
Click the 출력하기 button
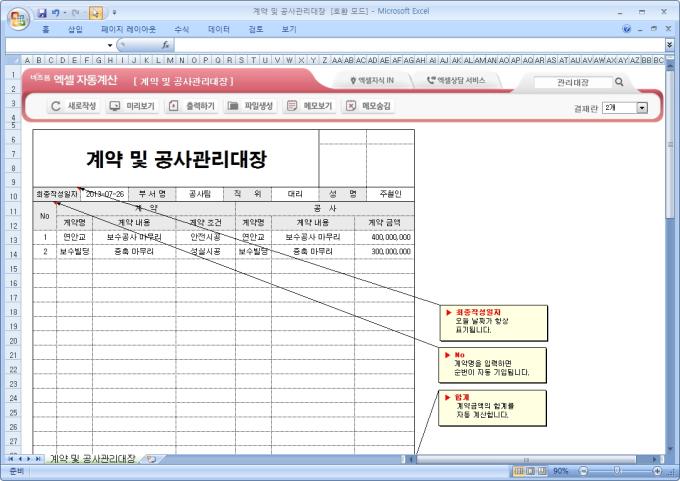click(191, 106)
